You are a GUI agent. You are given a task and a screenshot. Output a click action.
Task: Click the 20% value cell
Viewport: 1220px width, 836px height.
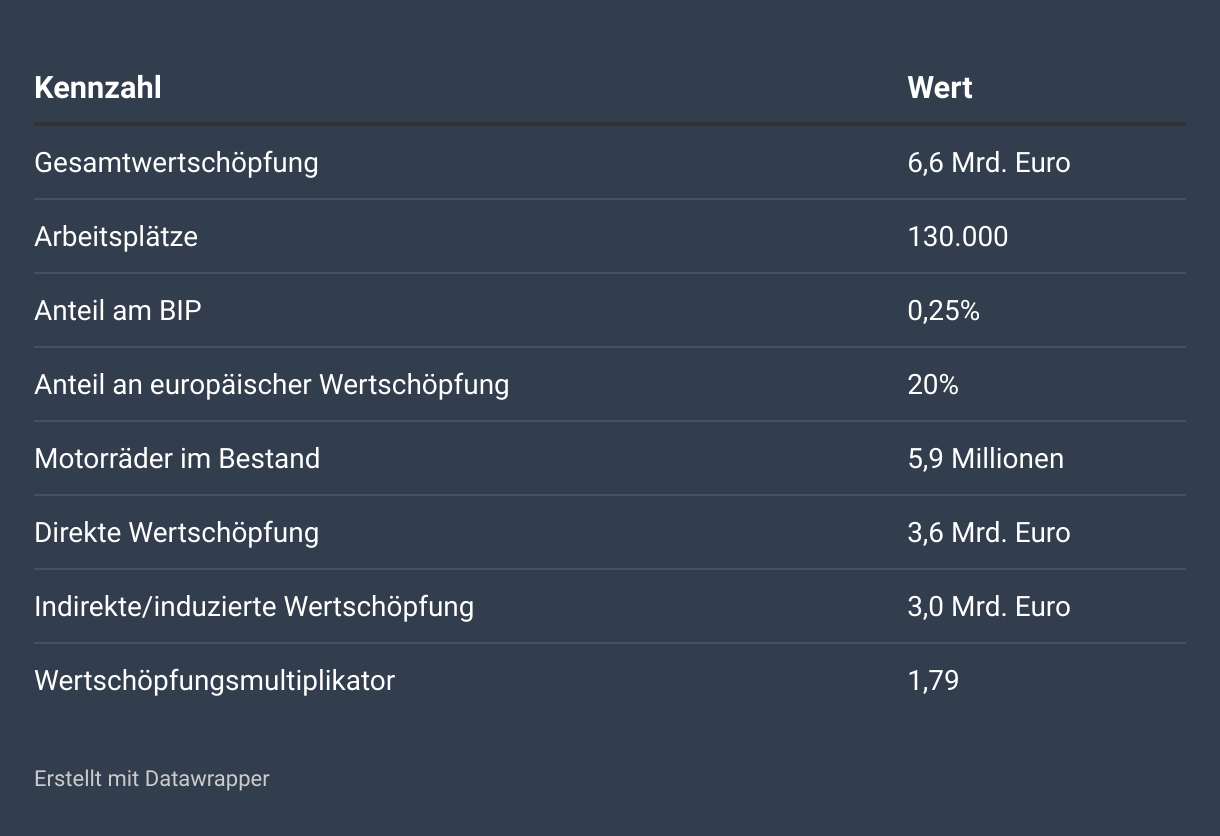point(932,384)
